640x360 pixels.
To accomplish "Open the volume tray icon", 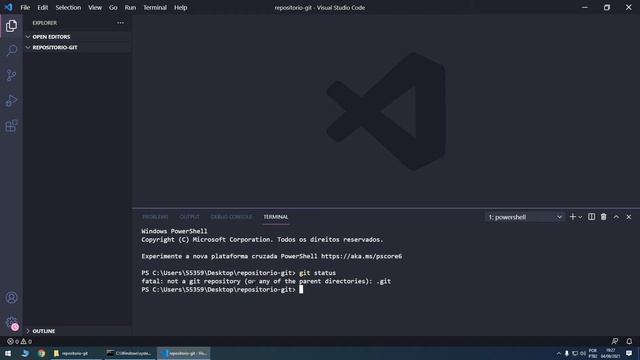I will [583, 353].
